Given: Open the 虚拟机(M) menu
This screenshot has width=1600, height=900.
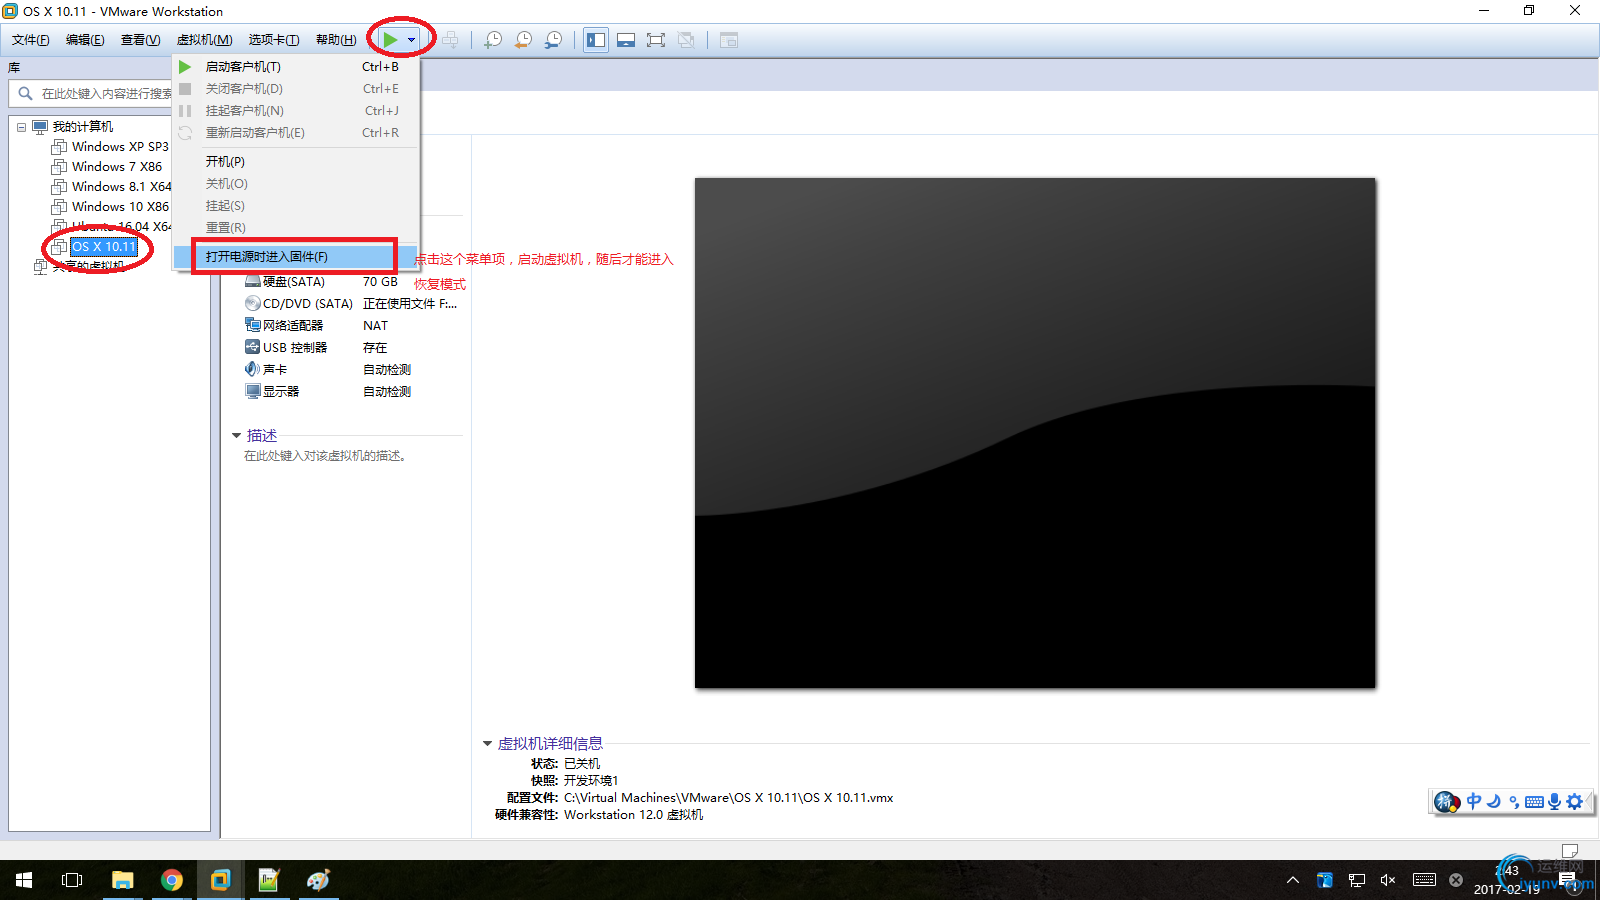Looking at the screenshot, I should (204, 40).
